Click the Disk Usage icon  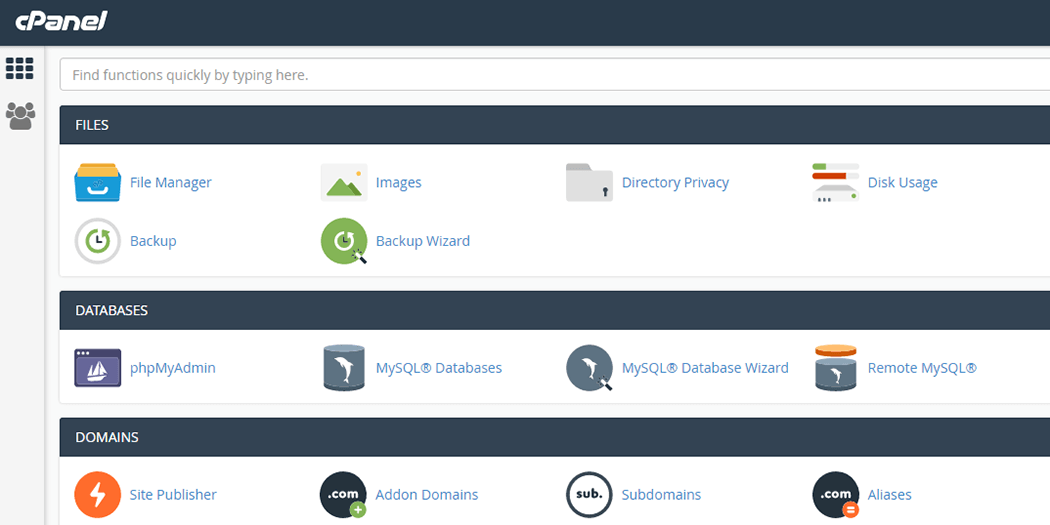pyautogui.click(x=835, y=183)
